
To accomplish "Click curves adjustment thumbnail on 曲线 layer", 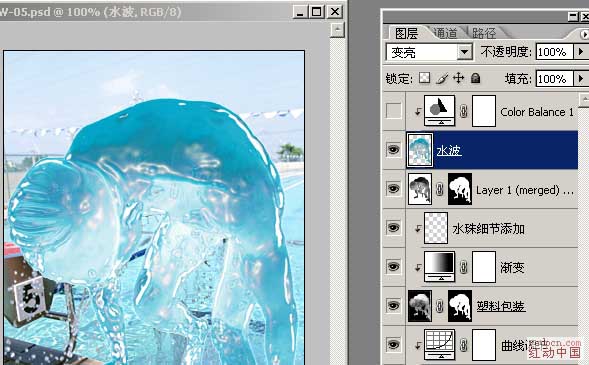I will (439, 345).
